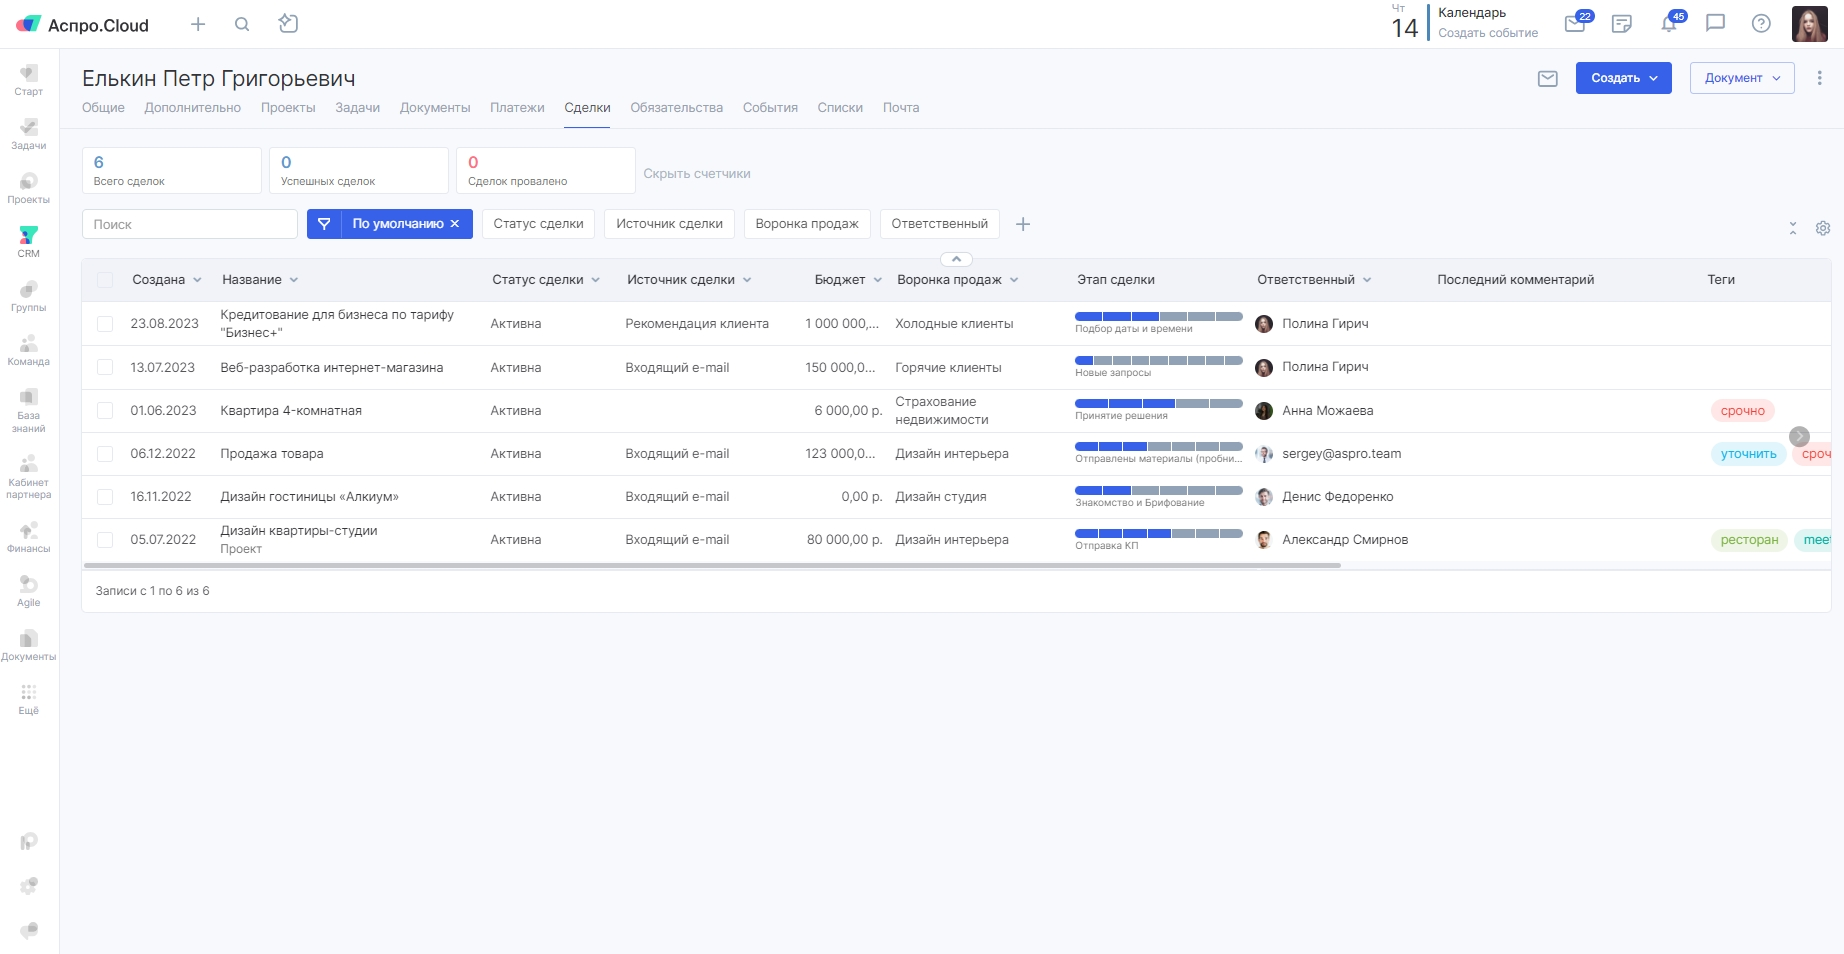Open Agile section in sidebar

[29, 590]
